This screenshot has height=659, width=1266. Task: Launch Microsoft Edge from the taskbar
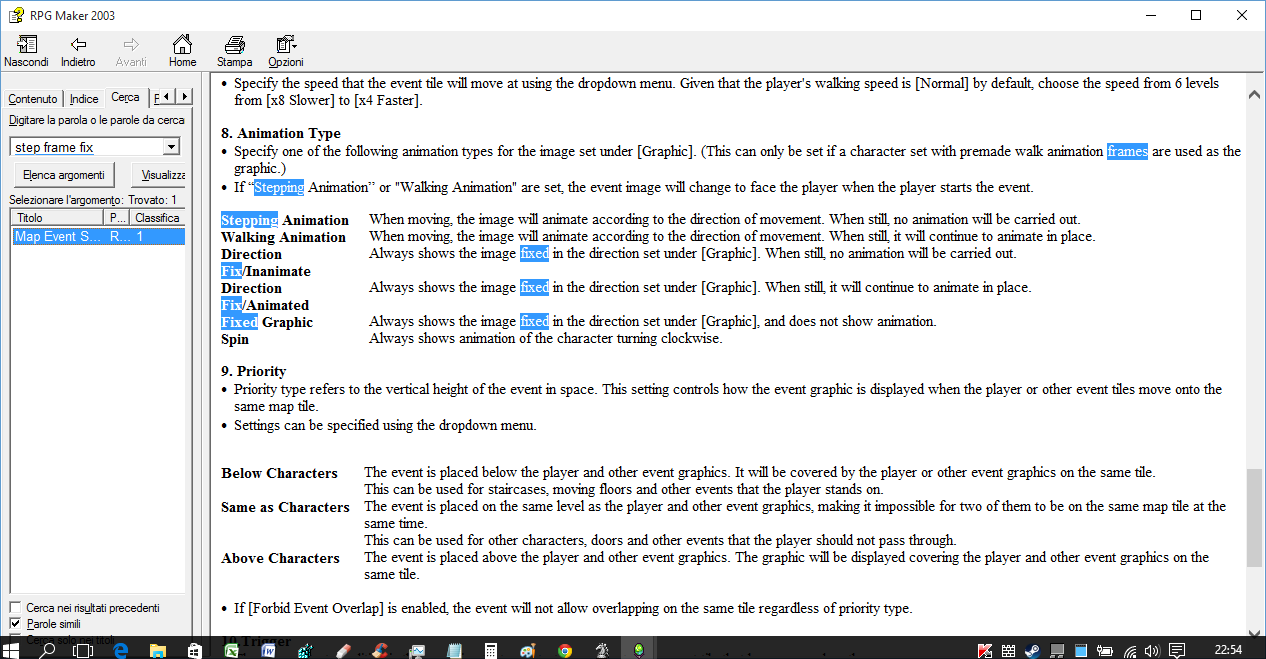tap(120, 649)
